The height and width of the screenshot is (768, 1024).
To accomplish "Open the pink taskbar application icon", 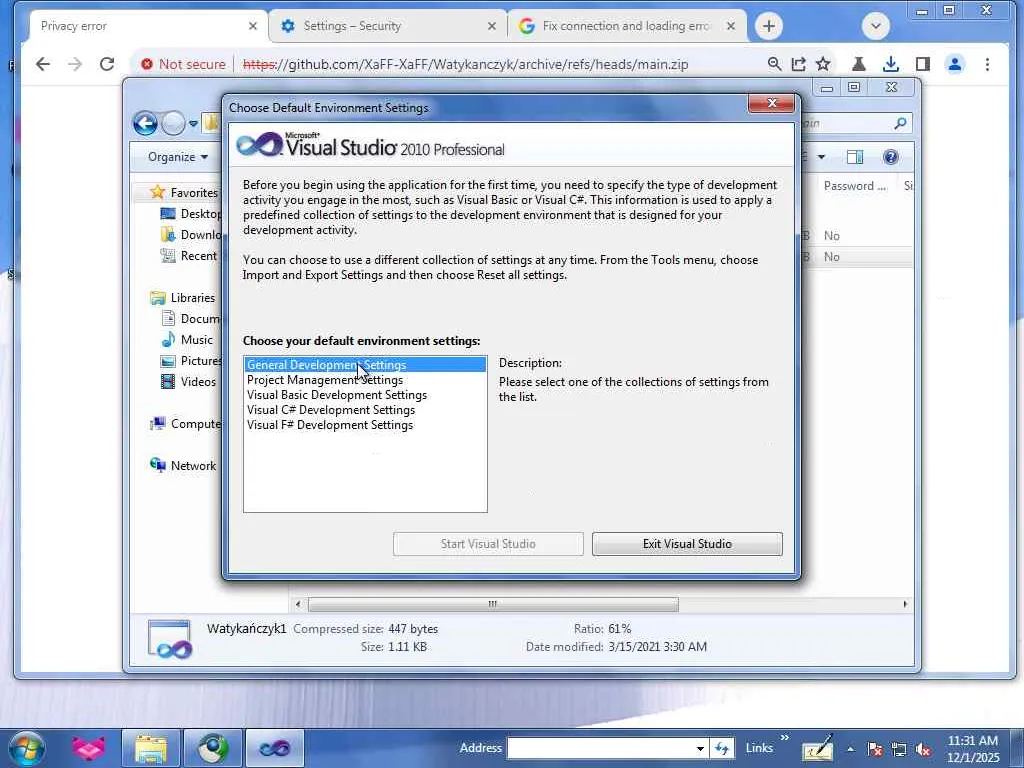I will (x=88, y=748).
